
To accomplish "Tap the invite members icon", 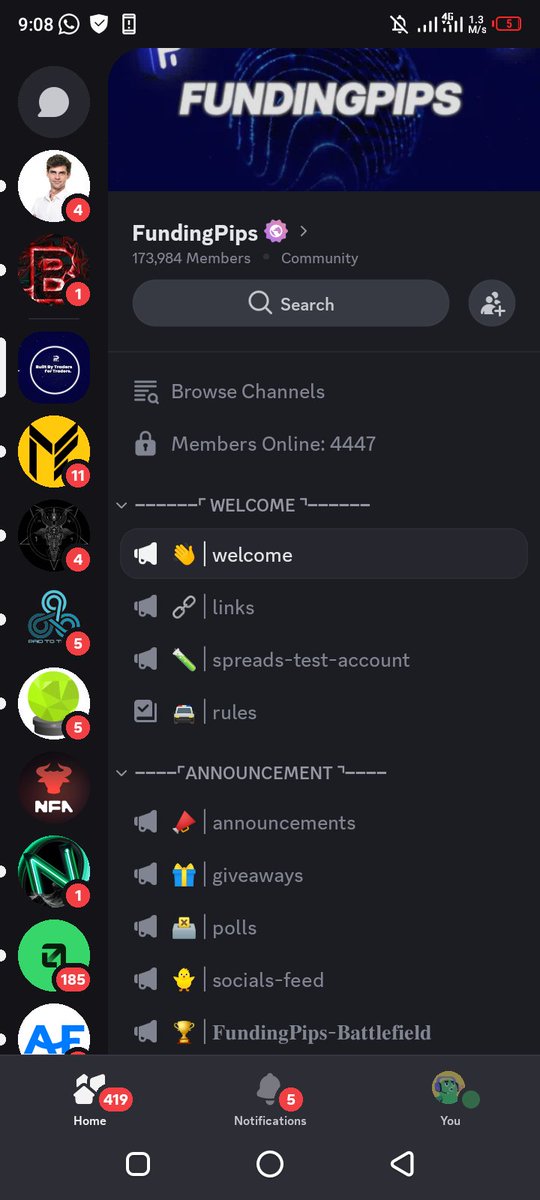I will [492, 303].
